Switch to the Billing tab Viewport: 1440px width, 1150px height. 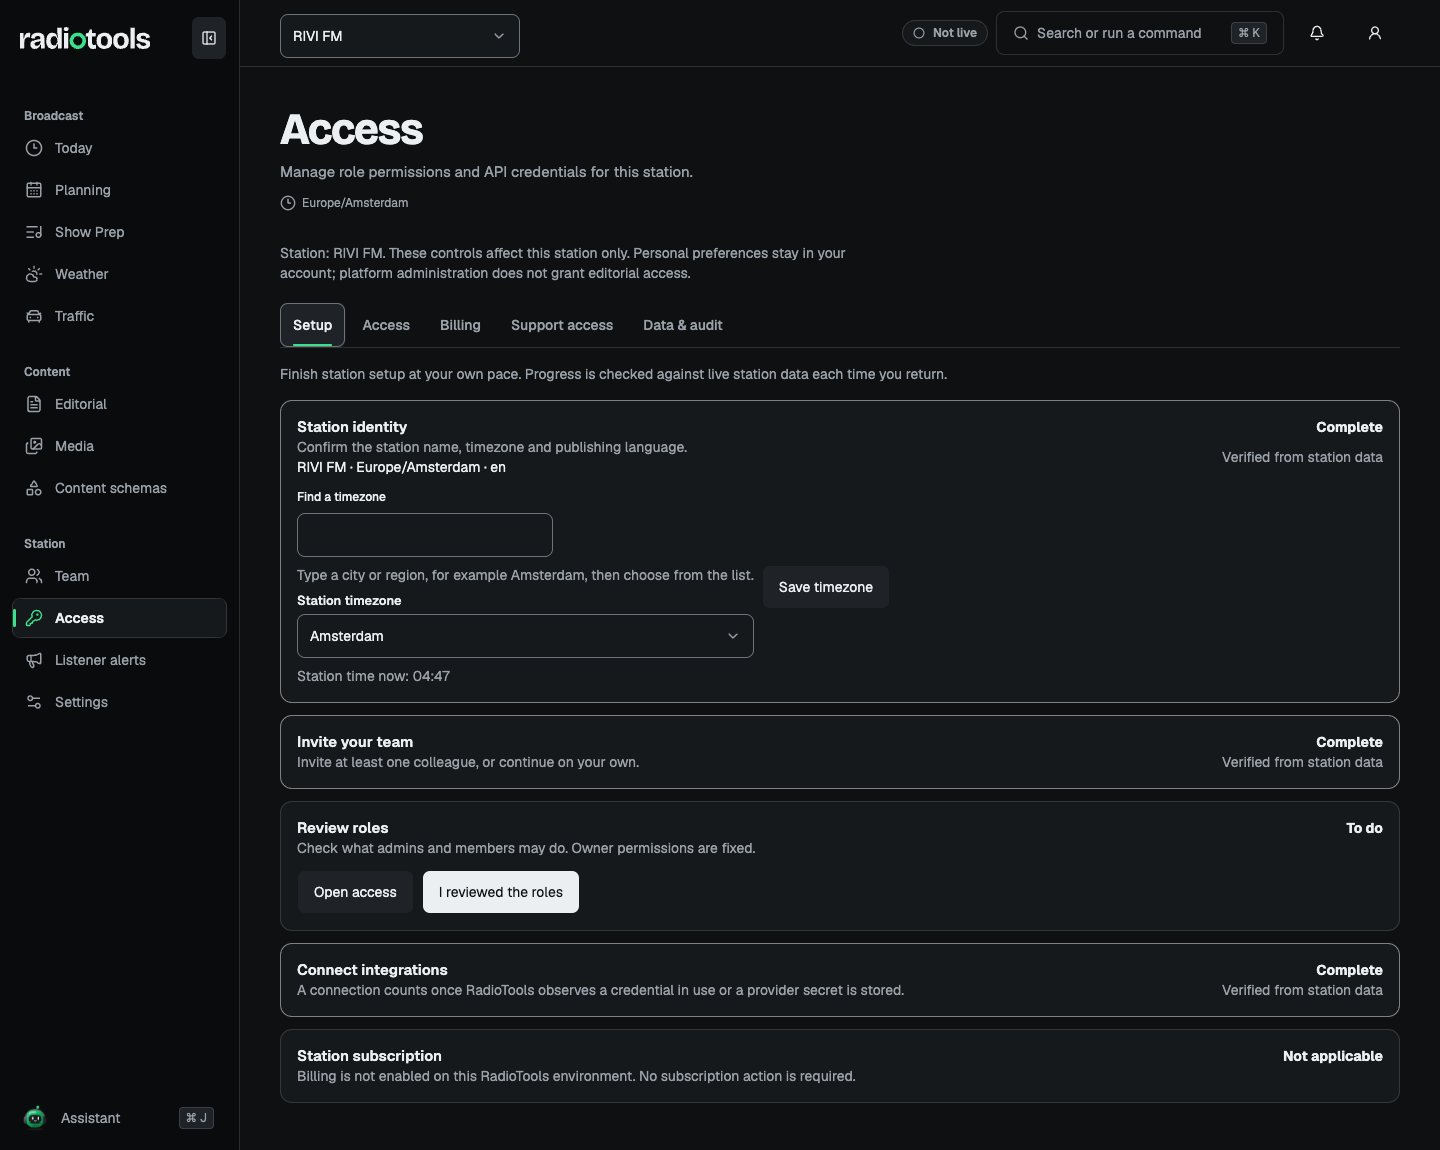pos(460,325)
